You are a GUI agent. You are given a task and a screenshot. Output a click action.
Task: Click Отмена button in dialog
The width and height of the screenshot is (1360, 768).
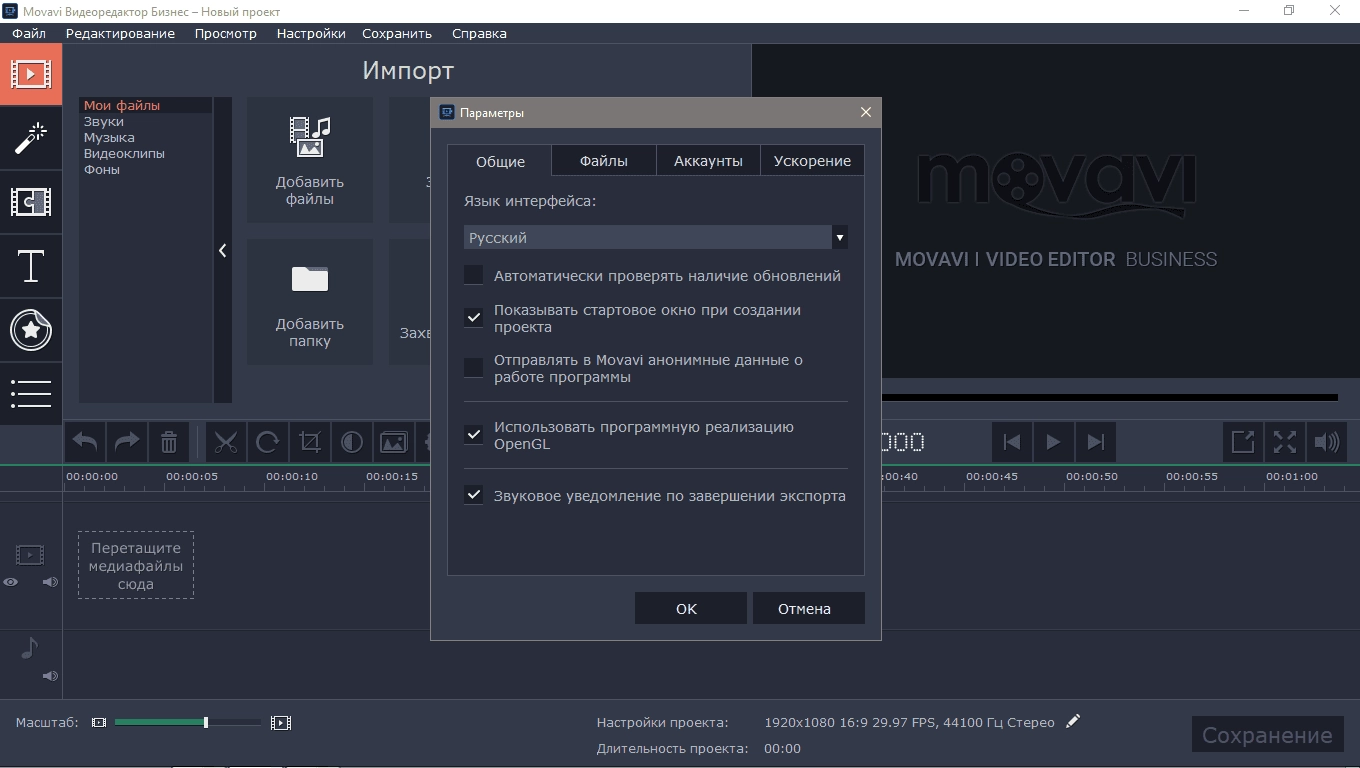pos(808,608)
